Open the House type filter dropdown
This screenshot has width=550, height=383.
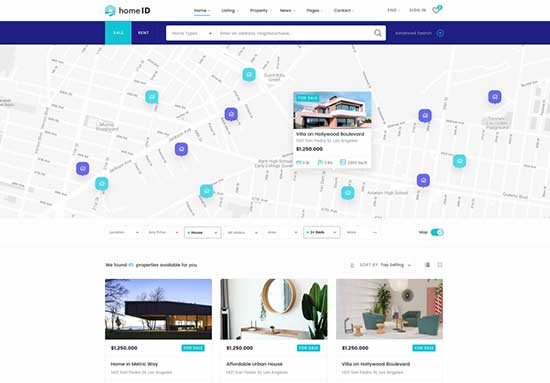click(x=203, y=233)
